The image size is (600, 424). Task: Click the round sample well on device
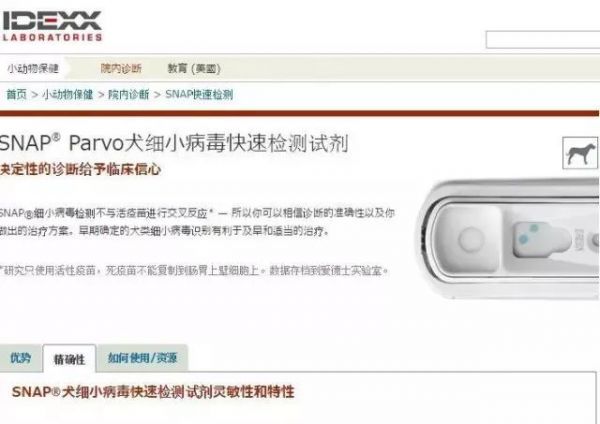(471, 238)
